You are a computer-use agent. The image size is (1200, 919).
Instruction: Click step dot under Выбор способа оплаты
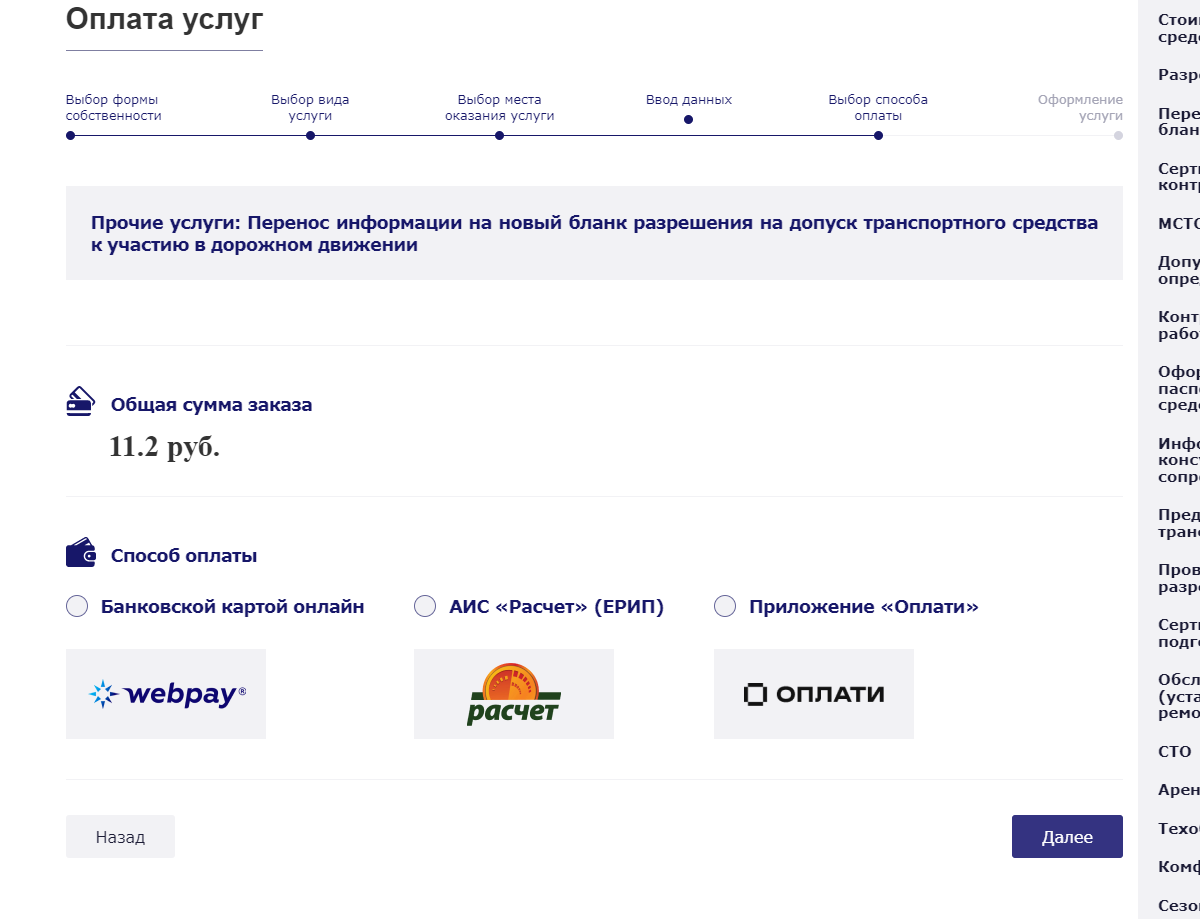coord(878,136)
